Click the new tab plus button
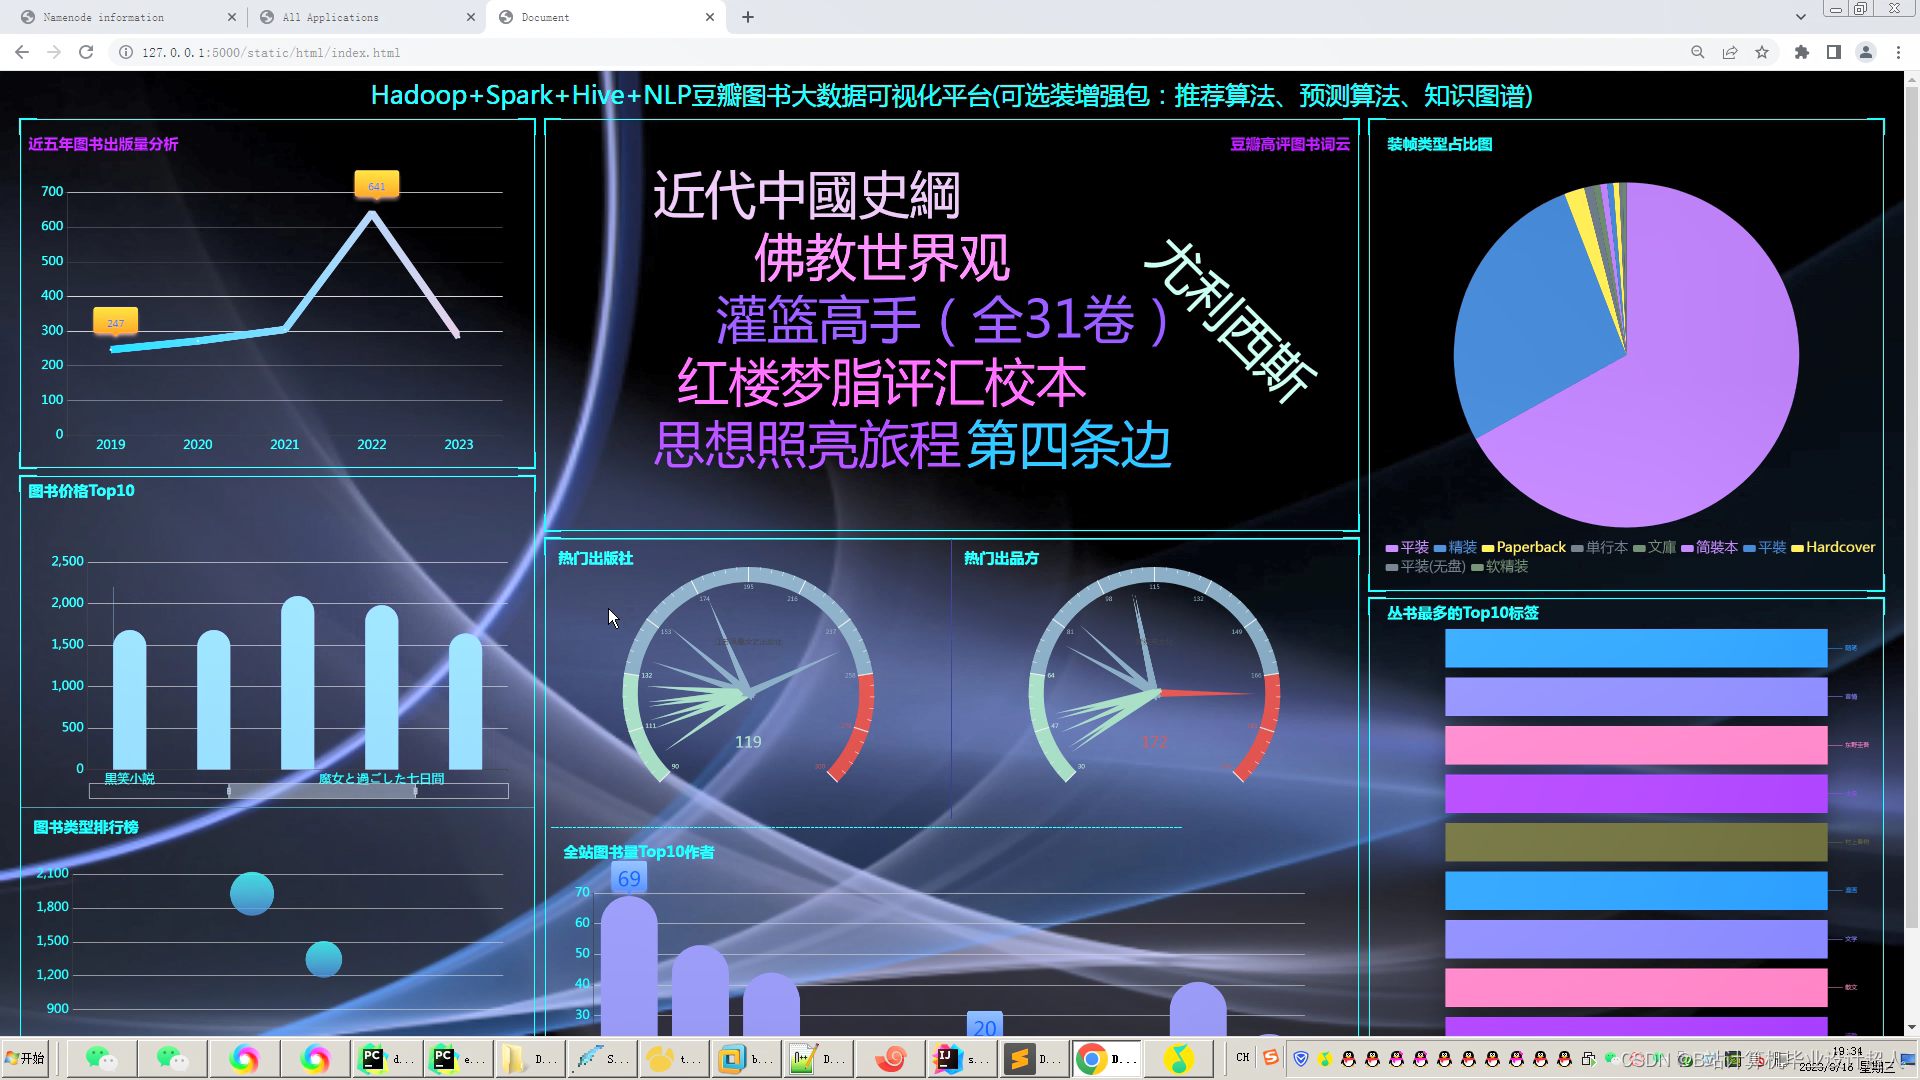 pyautogui.click(x=748, y=17)
